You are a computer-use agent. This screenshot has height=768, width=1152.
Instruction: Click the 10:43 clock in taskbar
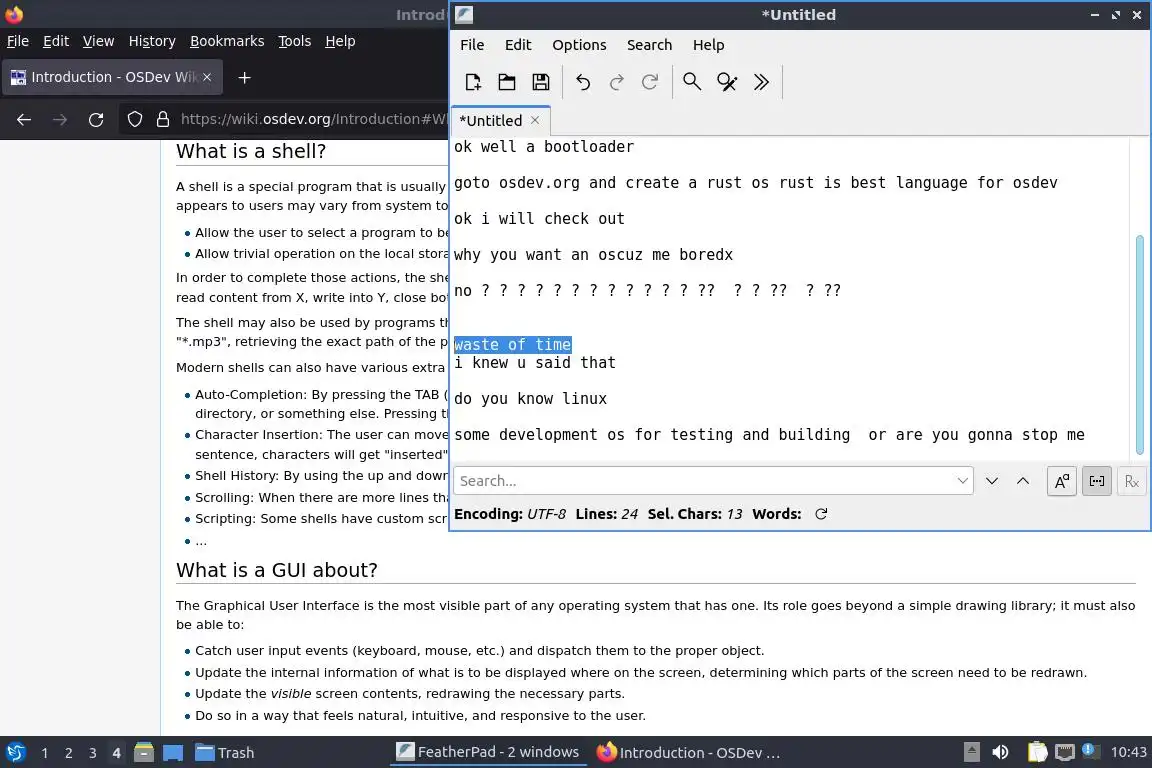coord(1128,753)
